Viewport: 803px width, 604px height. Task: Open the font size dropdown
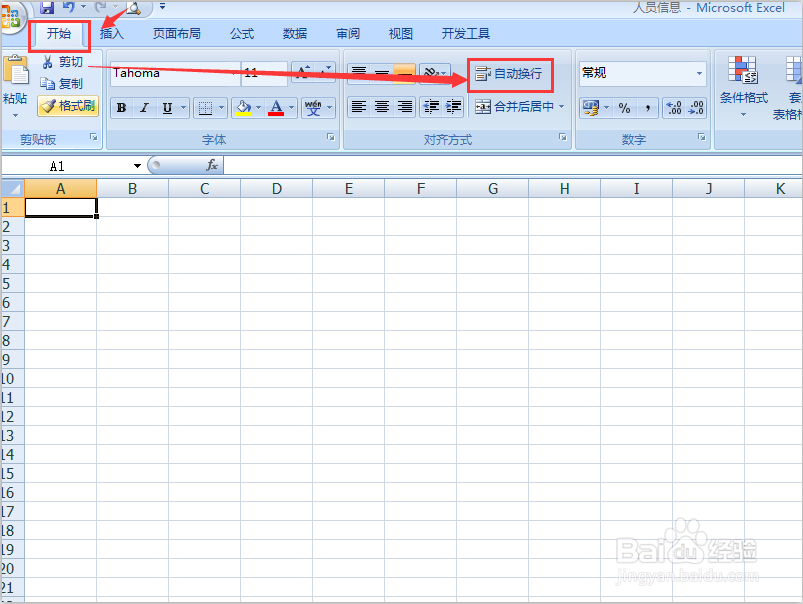click(282, 73)
